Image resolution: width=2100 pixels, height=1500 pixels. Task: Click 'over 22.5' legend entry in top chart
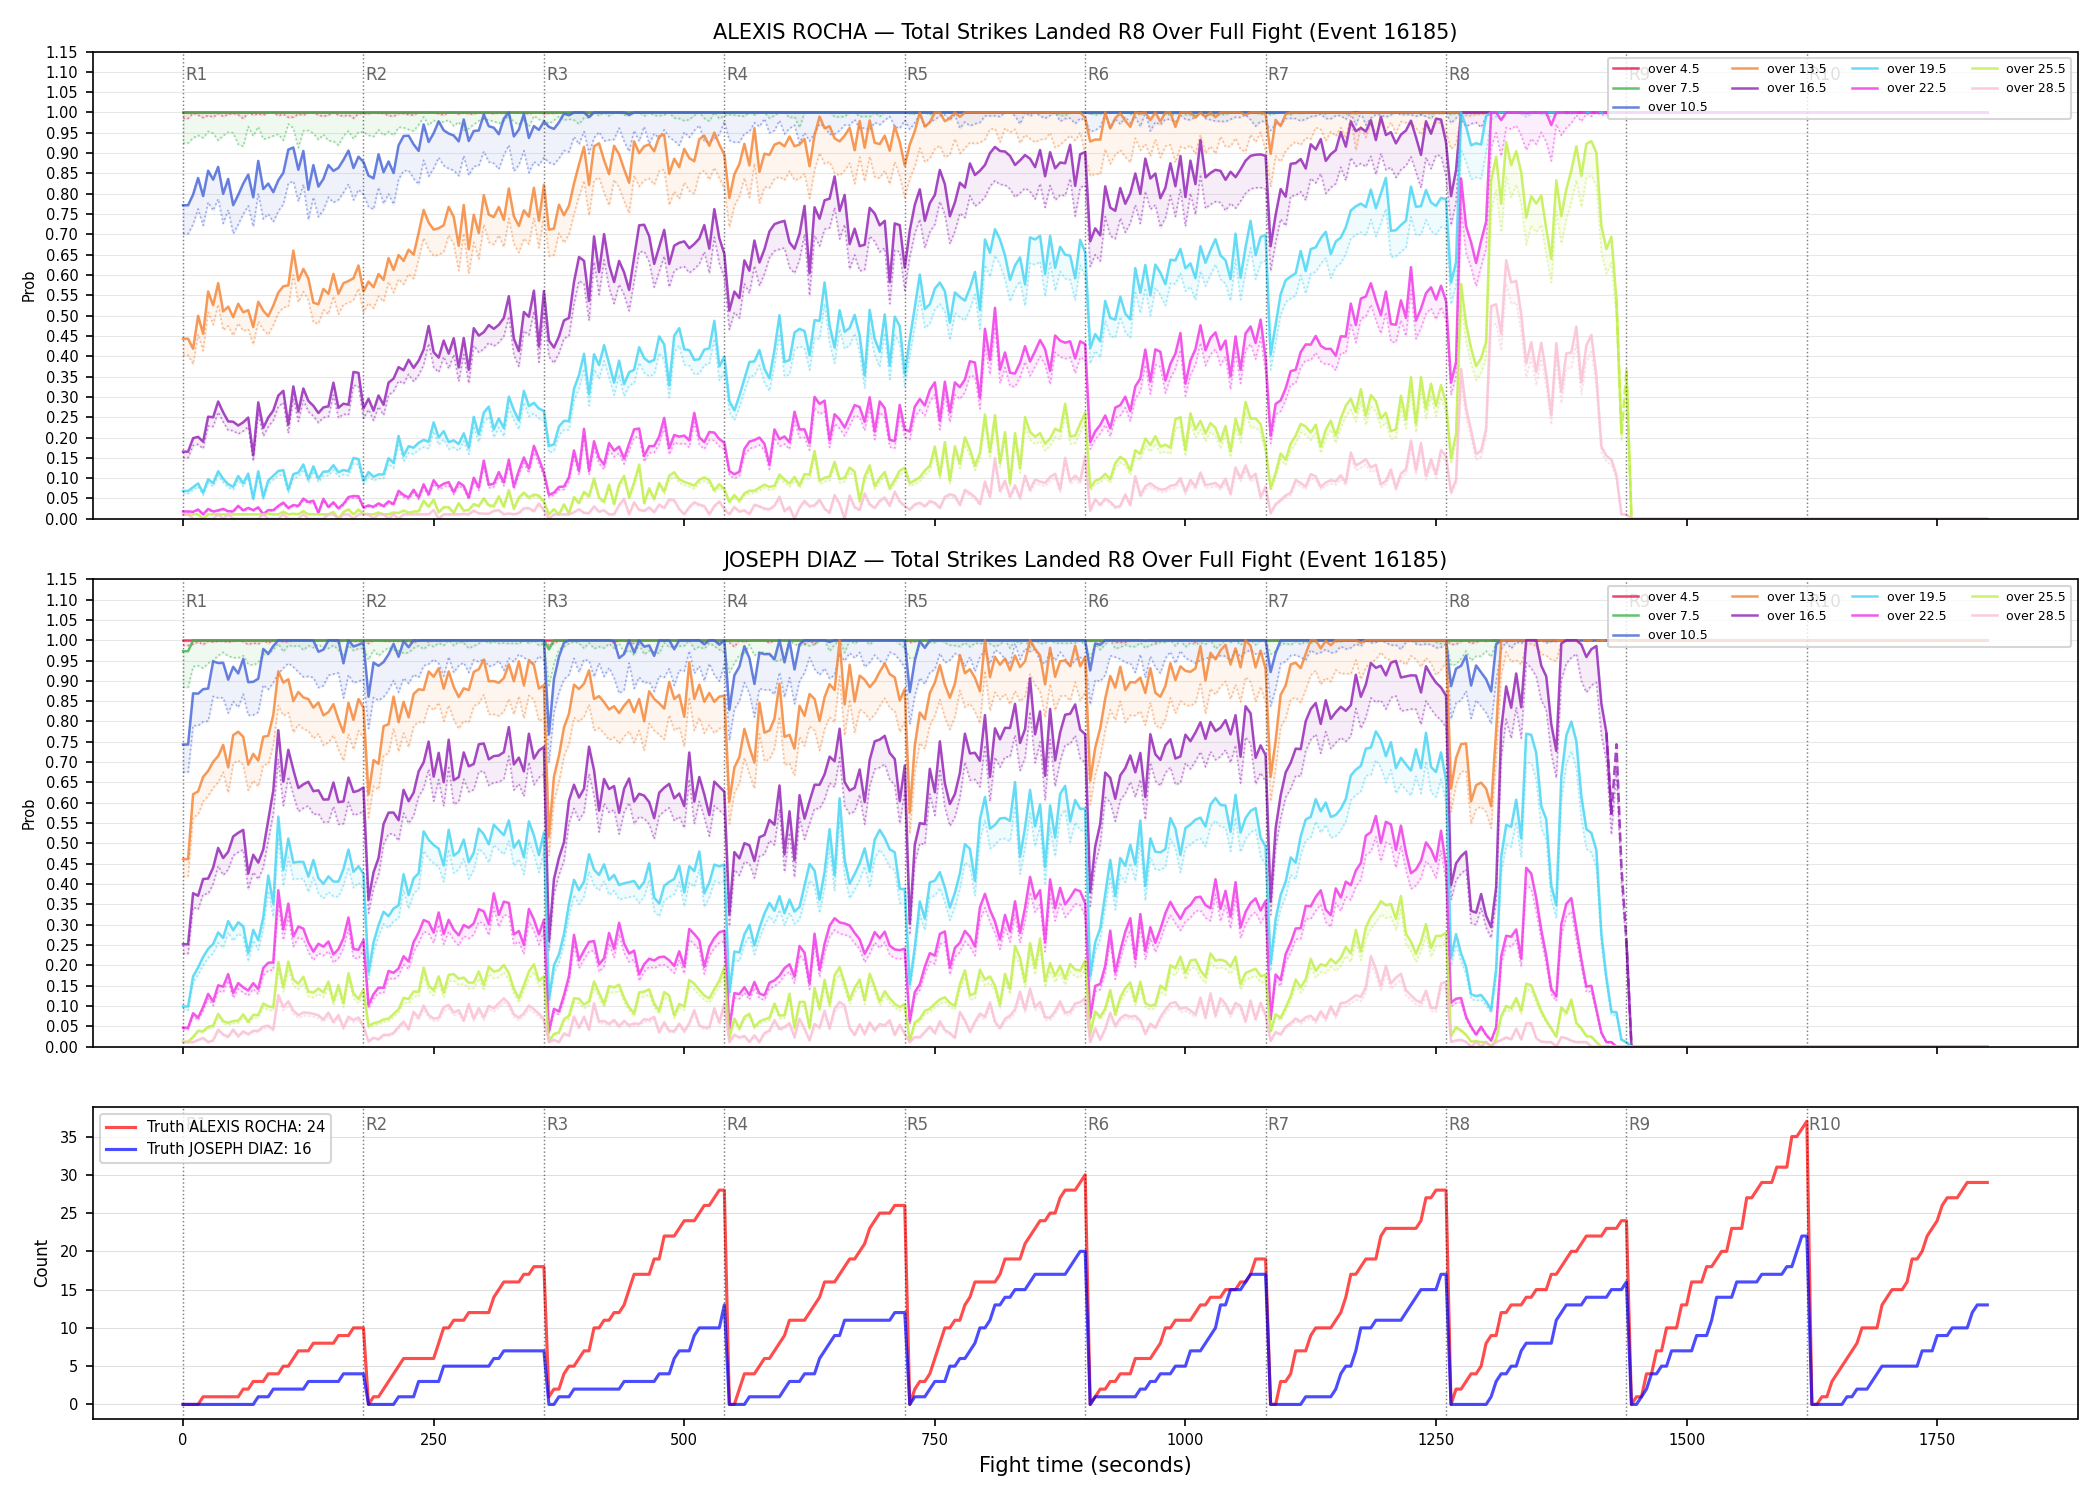pyautogui.click(x=1899, y=88)
